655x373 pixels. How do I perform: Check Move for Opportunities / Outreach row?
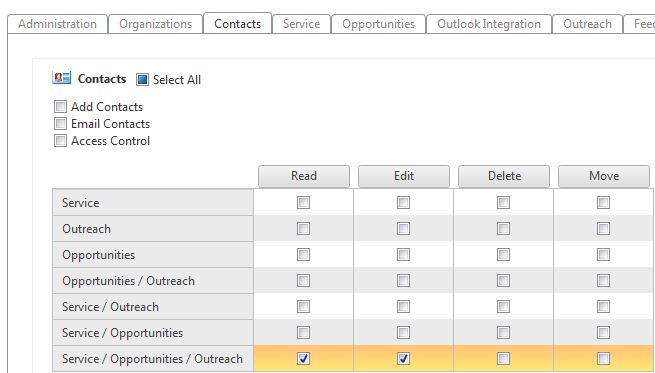pos(603,280)
